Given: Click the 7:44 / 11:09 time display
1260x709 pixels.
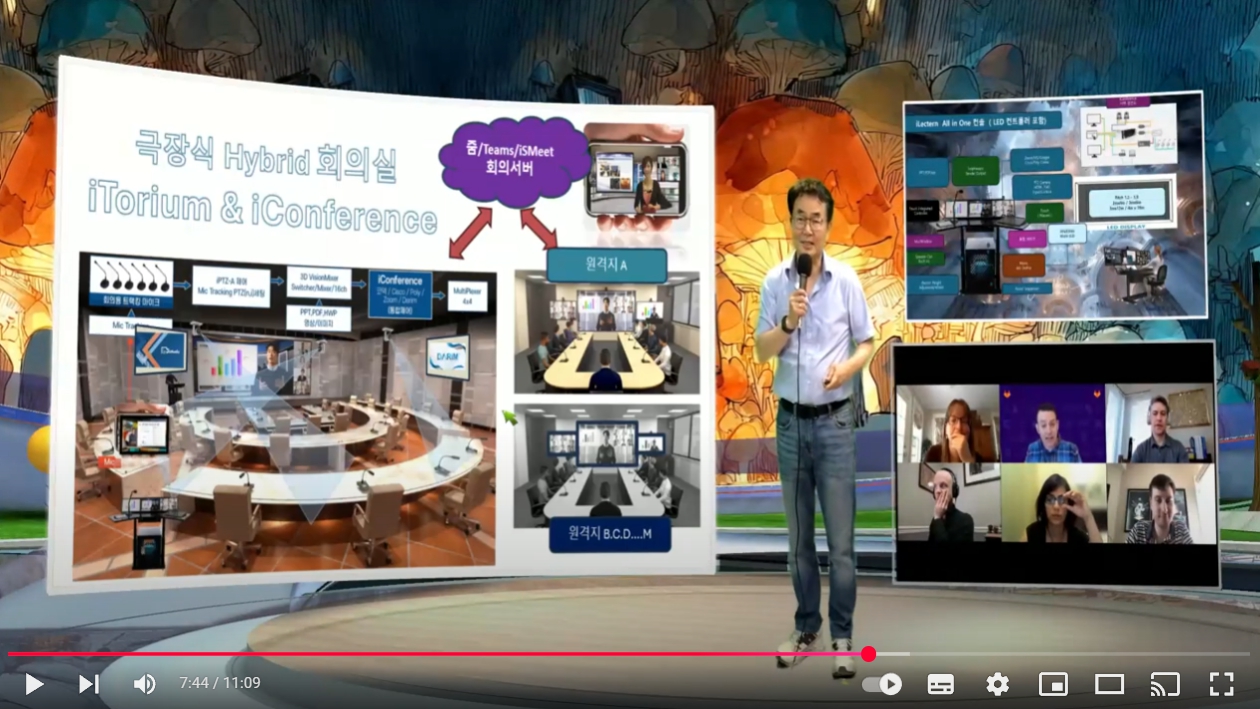Looking at the screenshot, I should [x=220, y=684].
